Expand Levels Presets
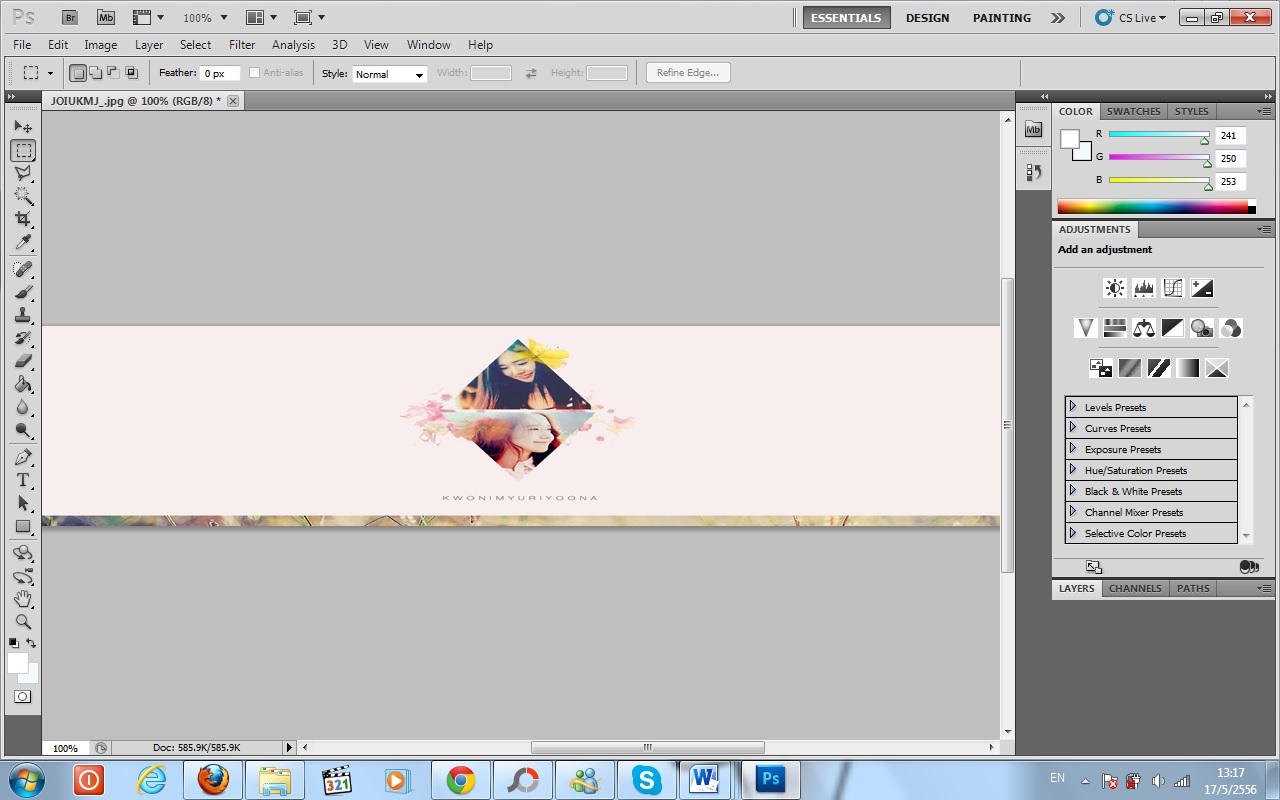Image resolution: width=1280 pixels, height=800 pixels. click(1073, 406)
